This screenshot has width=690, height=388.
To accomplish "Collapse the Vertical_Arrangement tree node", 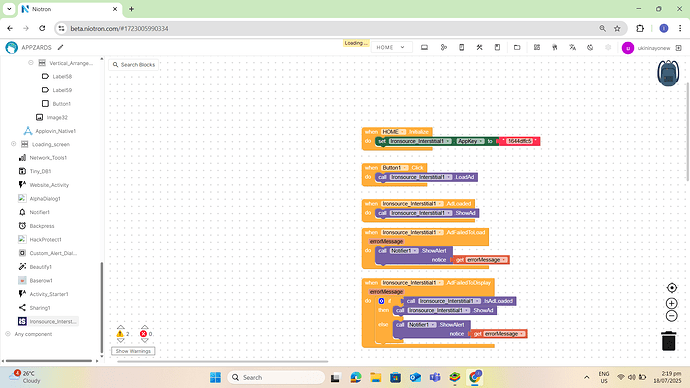I will click(x=31, y=63).
